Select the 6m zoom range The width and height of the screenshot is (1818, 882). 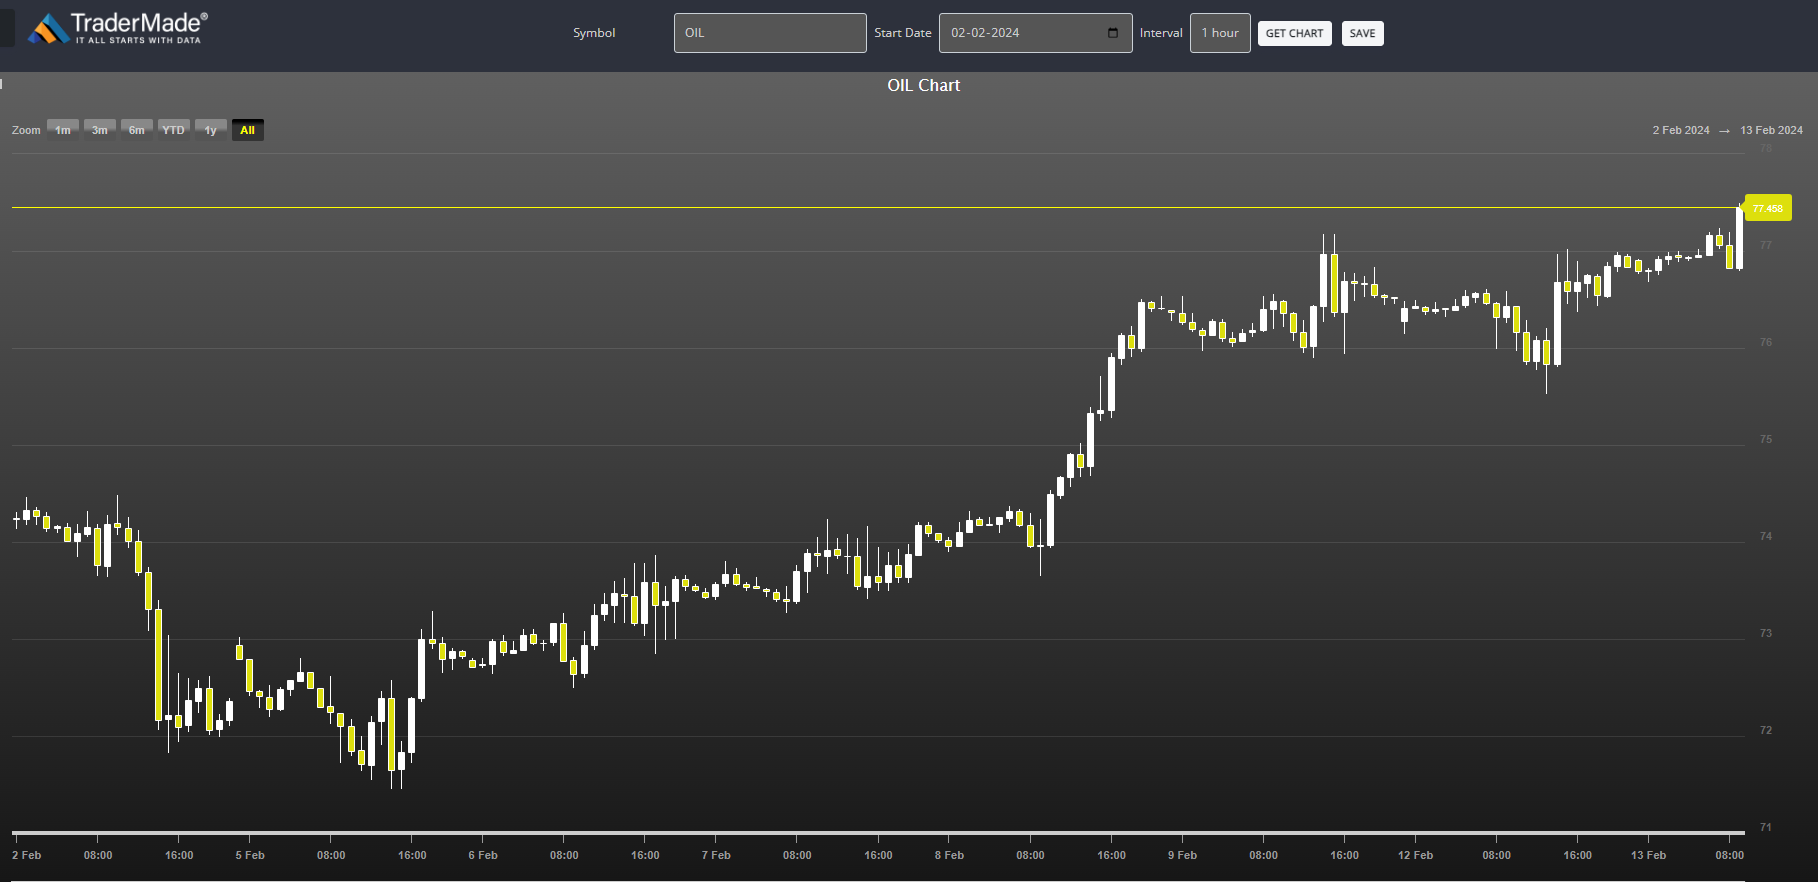pos(137,130)
